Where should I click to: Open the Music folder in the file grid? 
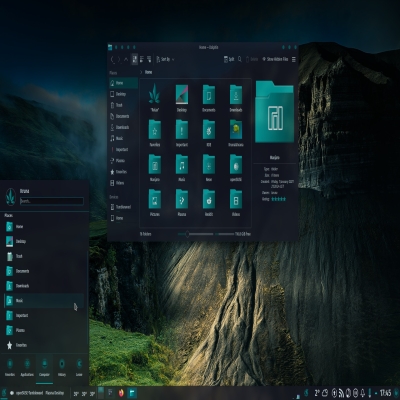point(182,164)
